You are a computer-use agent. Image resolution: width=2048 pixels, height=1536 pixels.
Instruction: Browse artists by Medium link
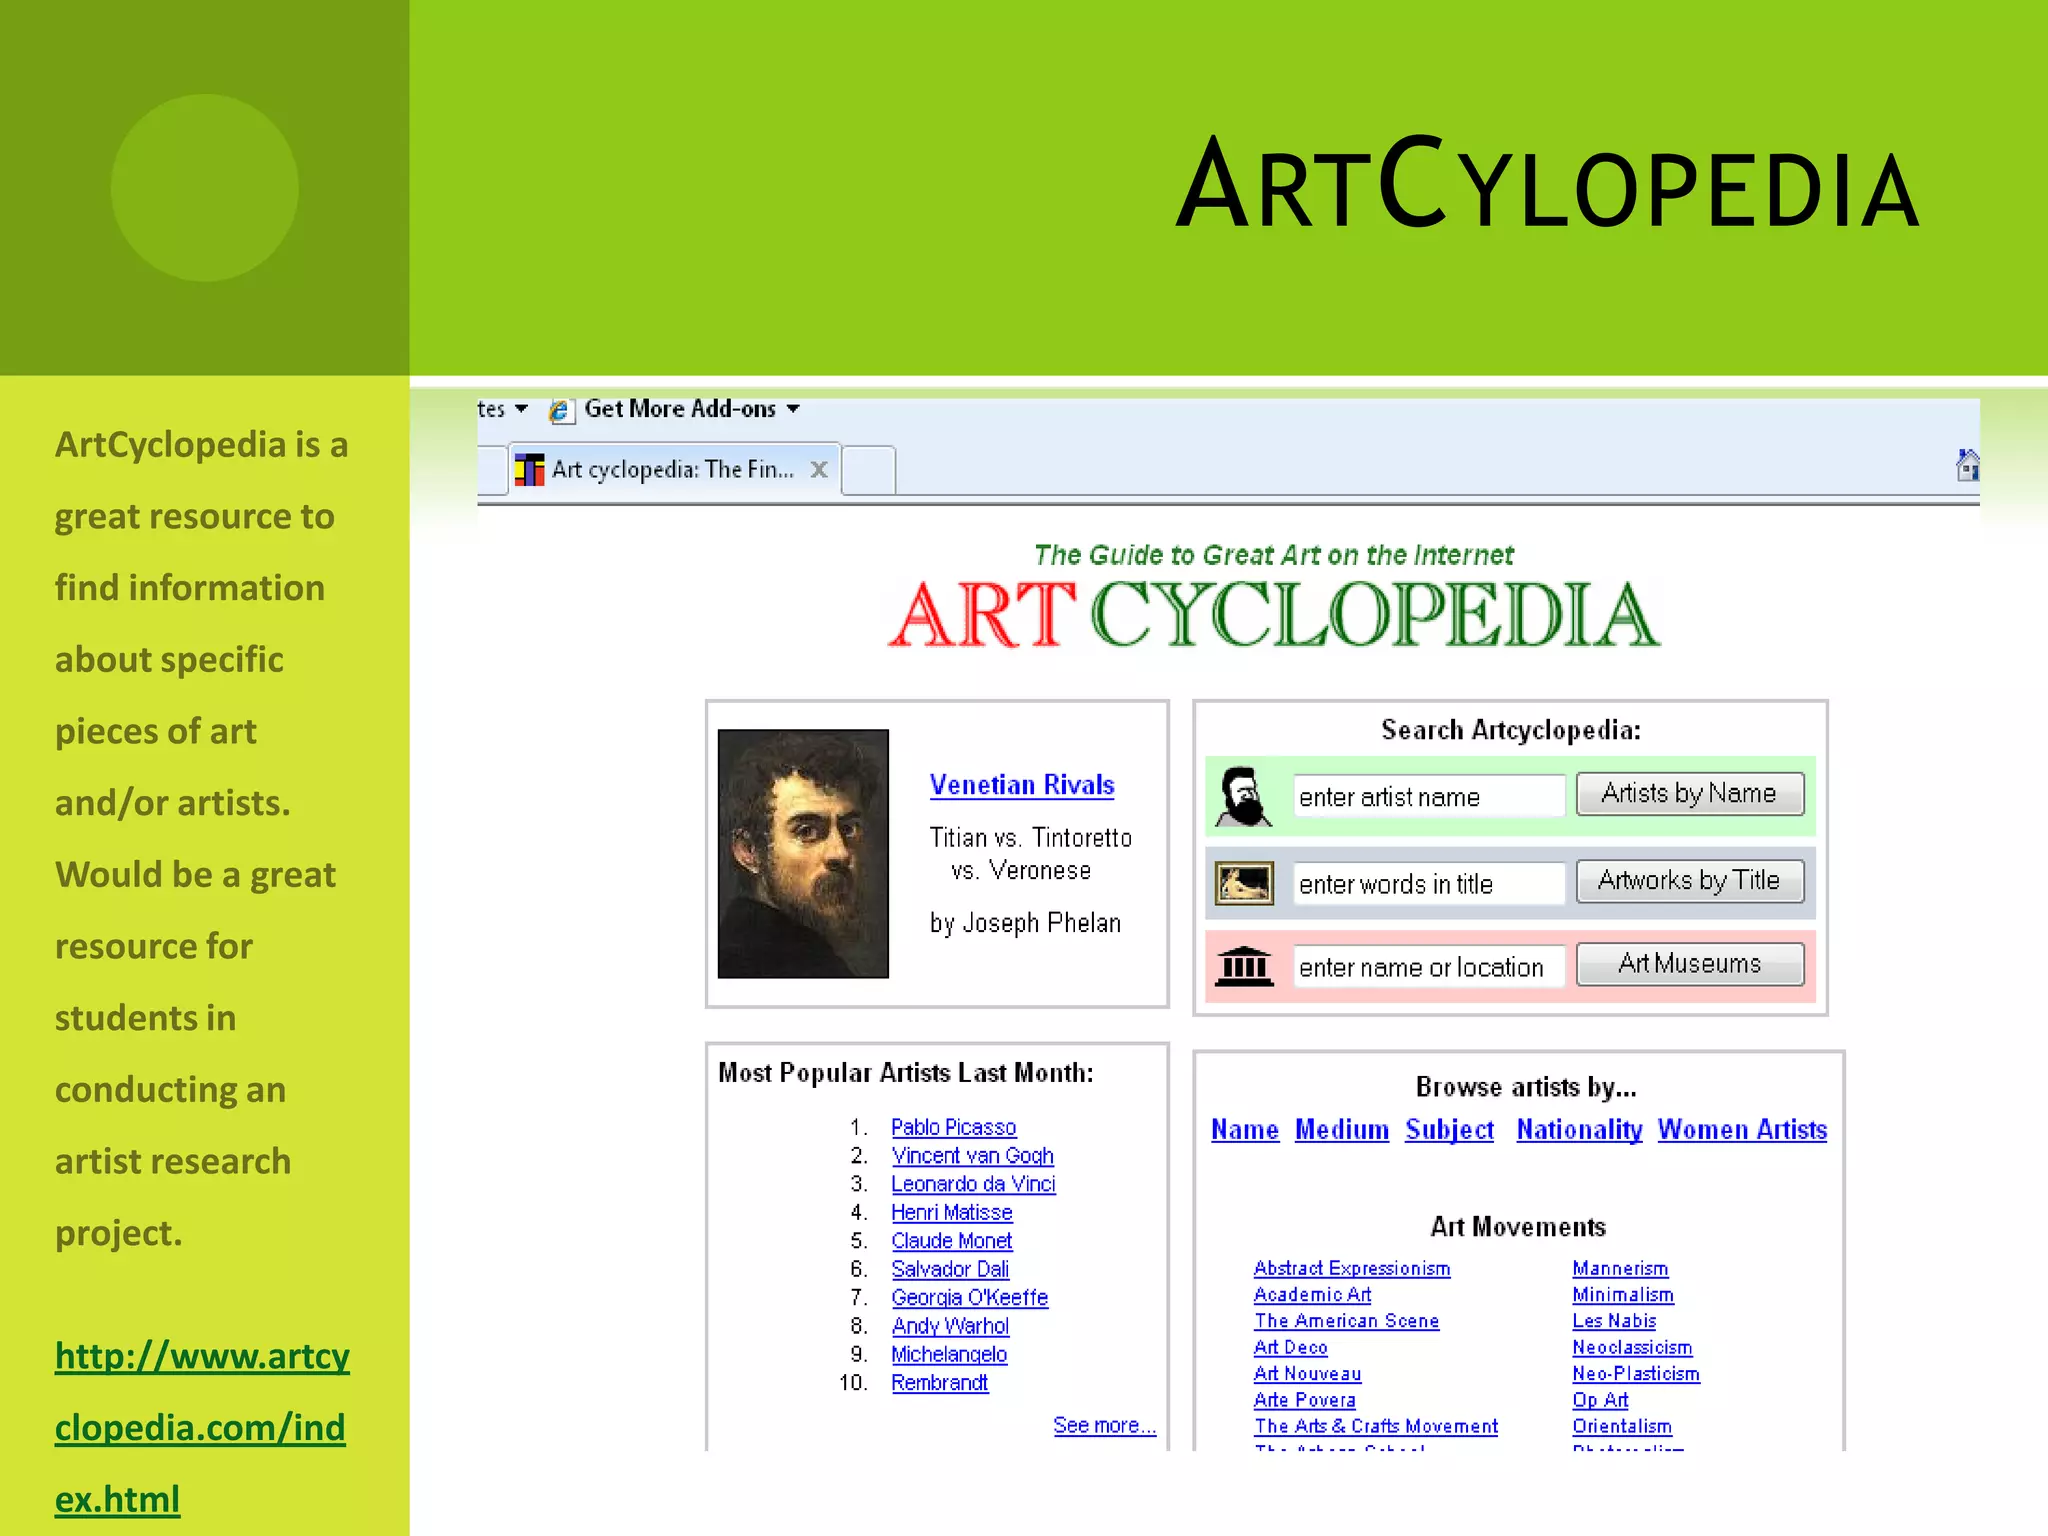click(x=1342, y=1130)
